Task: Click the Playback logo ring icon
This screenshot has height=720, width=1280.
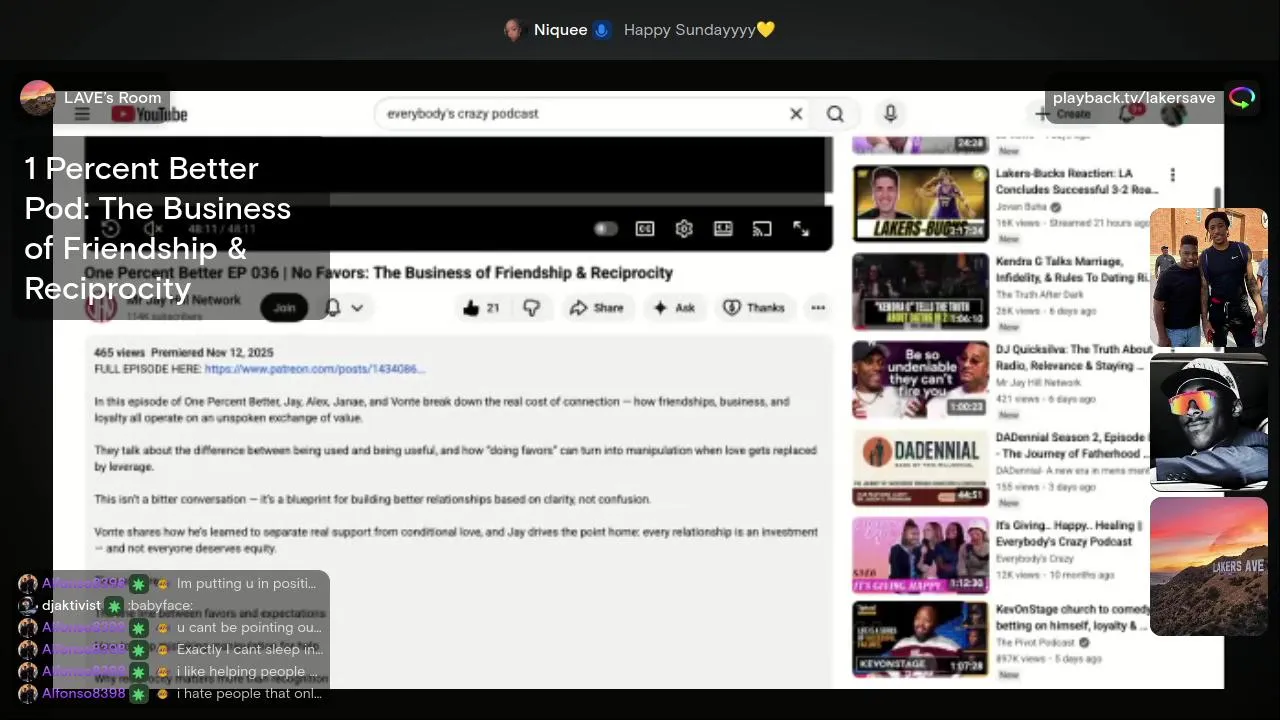Action: pyautogui.click(x=1242, y=97)
